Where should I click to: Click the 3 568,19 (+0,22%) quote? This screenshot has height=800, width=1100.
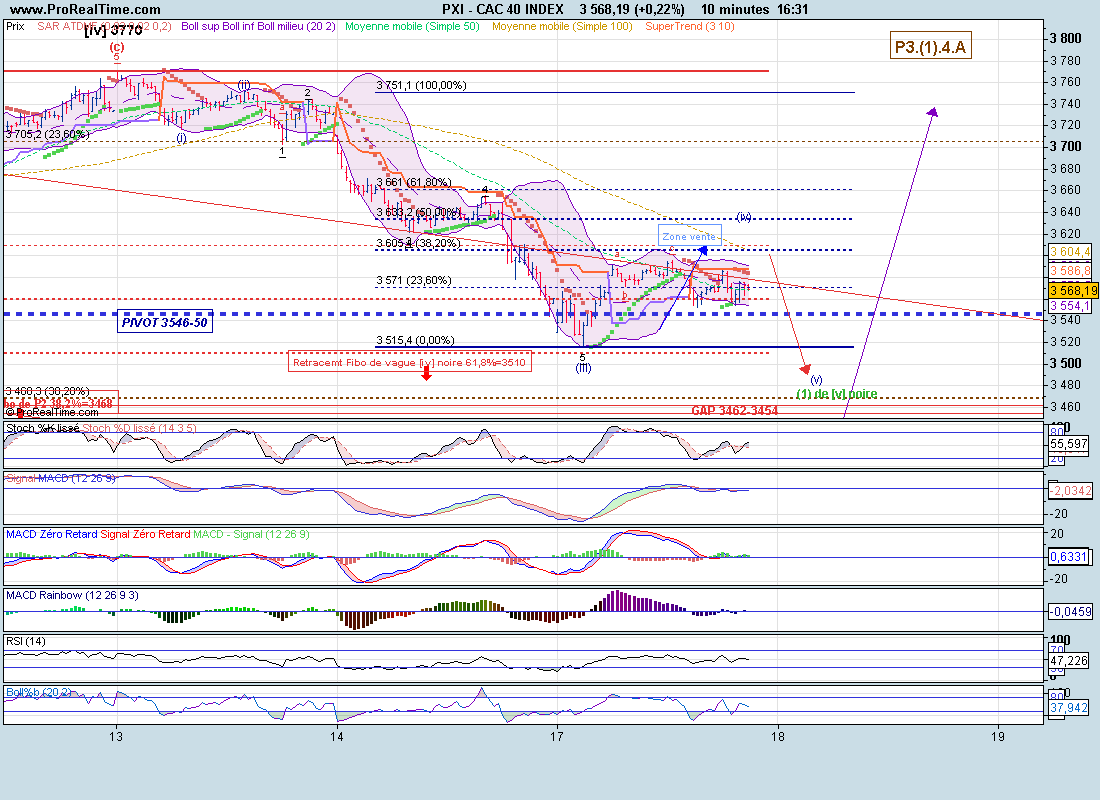(632, 9)
